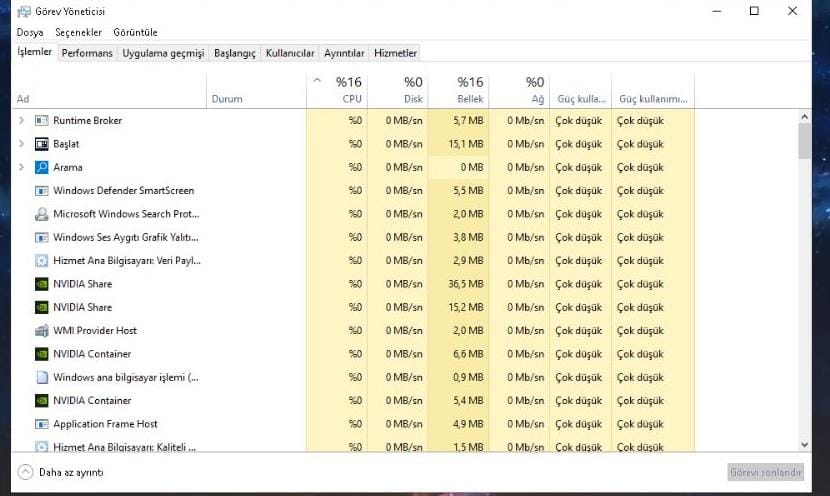Select the Windows Ses Aygıtı Grafik Yalıtı... name
This screenshot has height=496, width=830.
pos(125,237)
